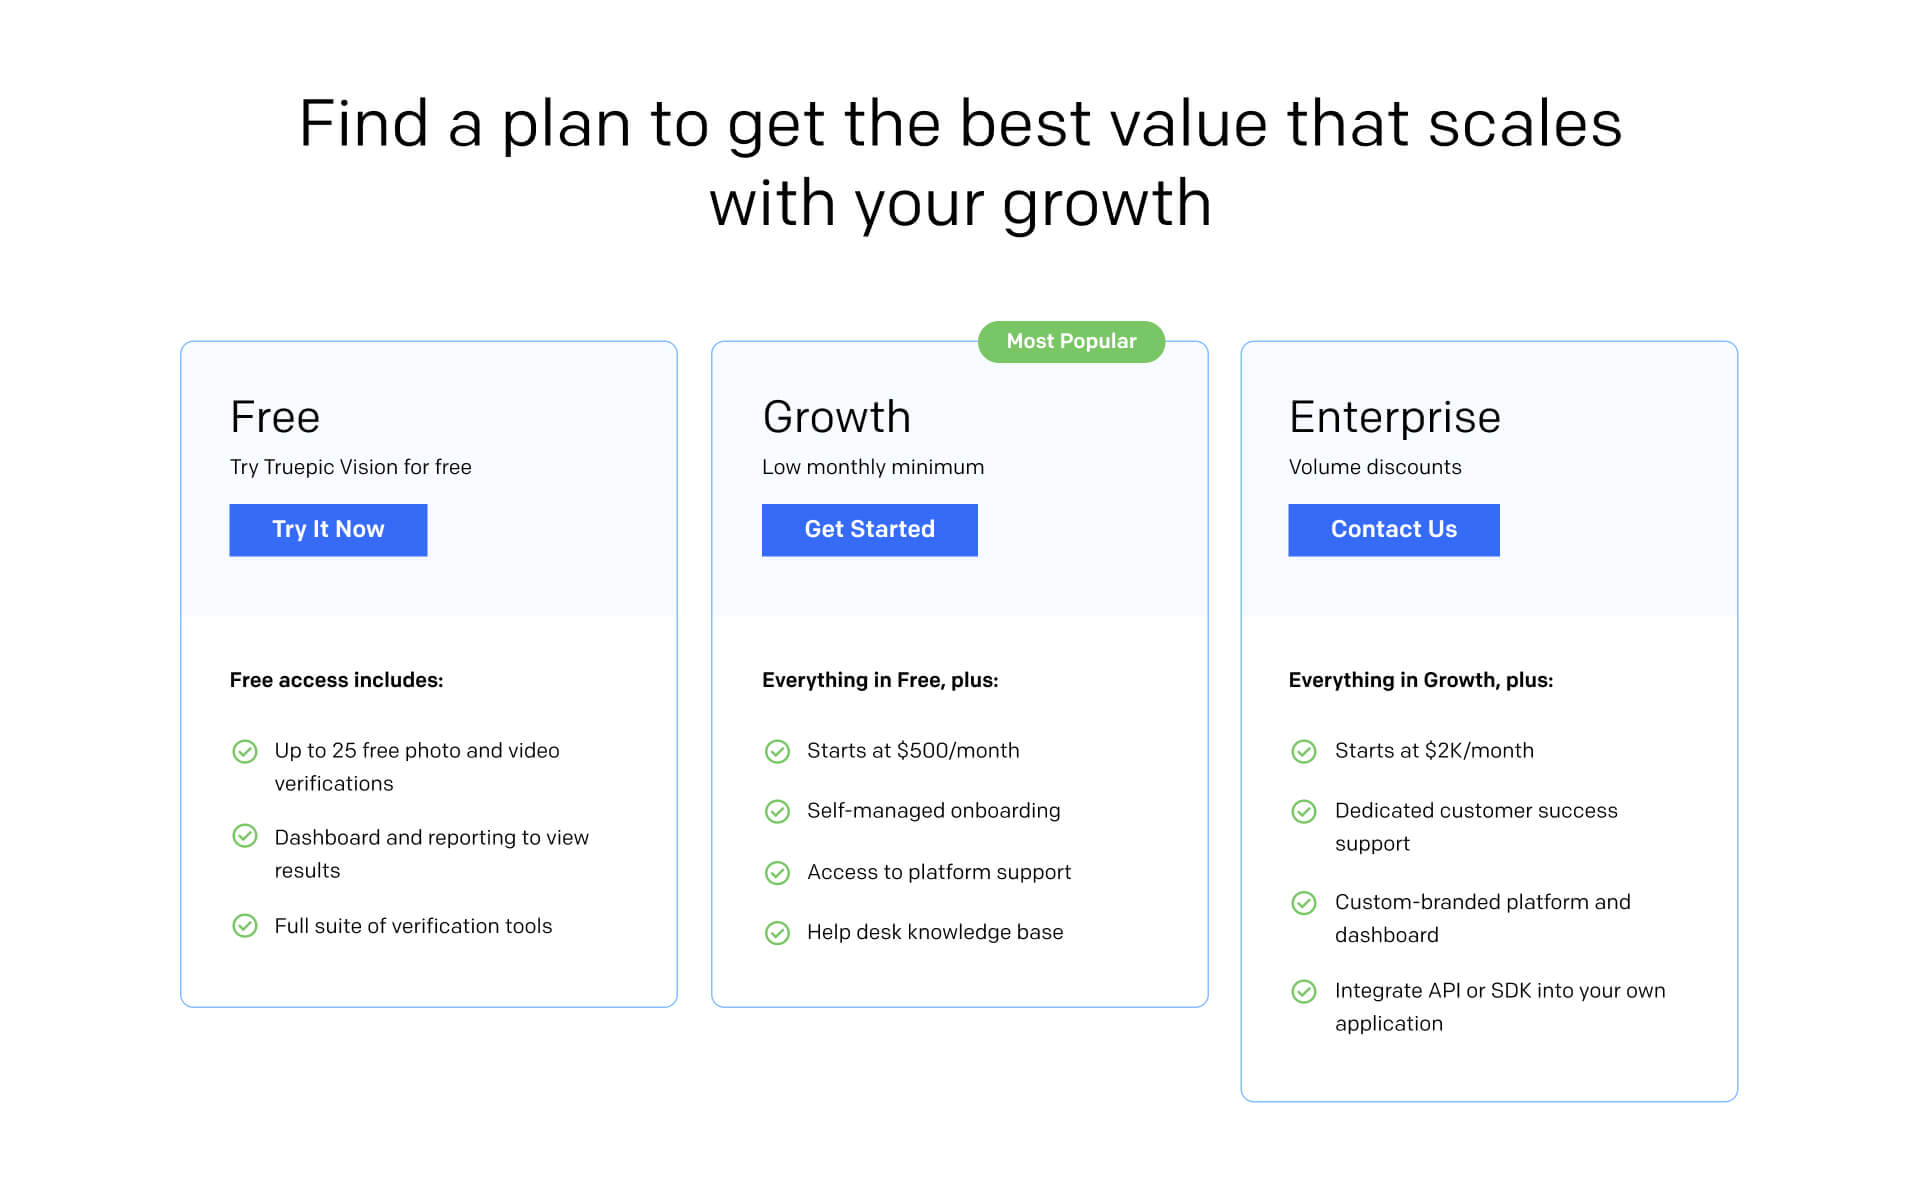Click check icon next to Custom-branded platform
This screenshot has width=1920, height=1194.
click(x=1304, y=903)
